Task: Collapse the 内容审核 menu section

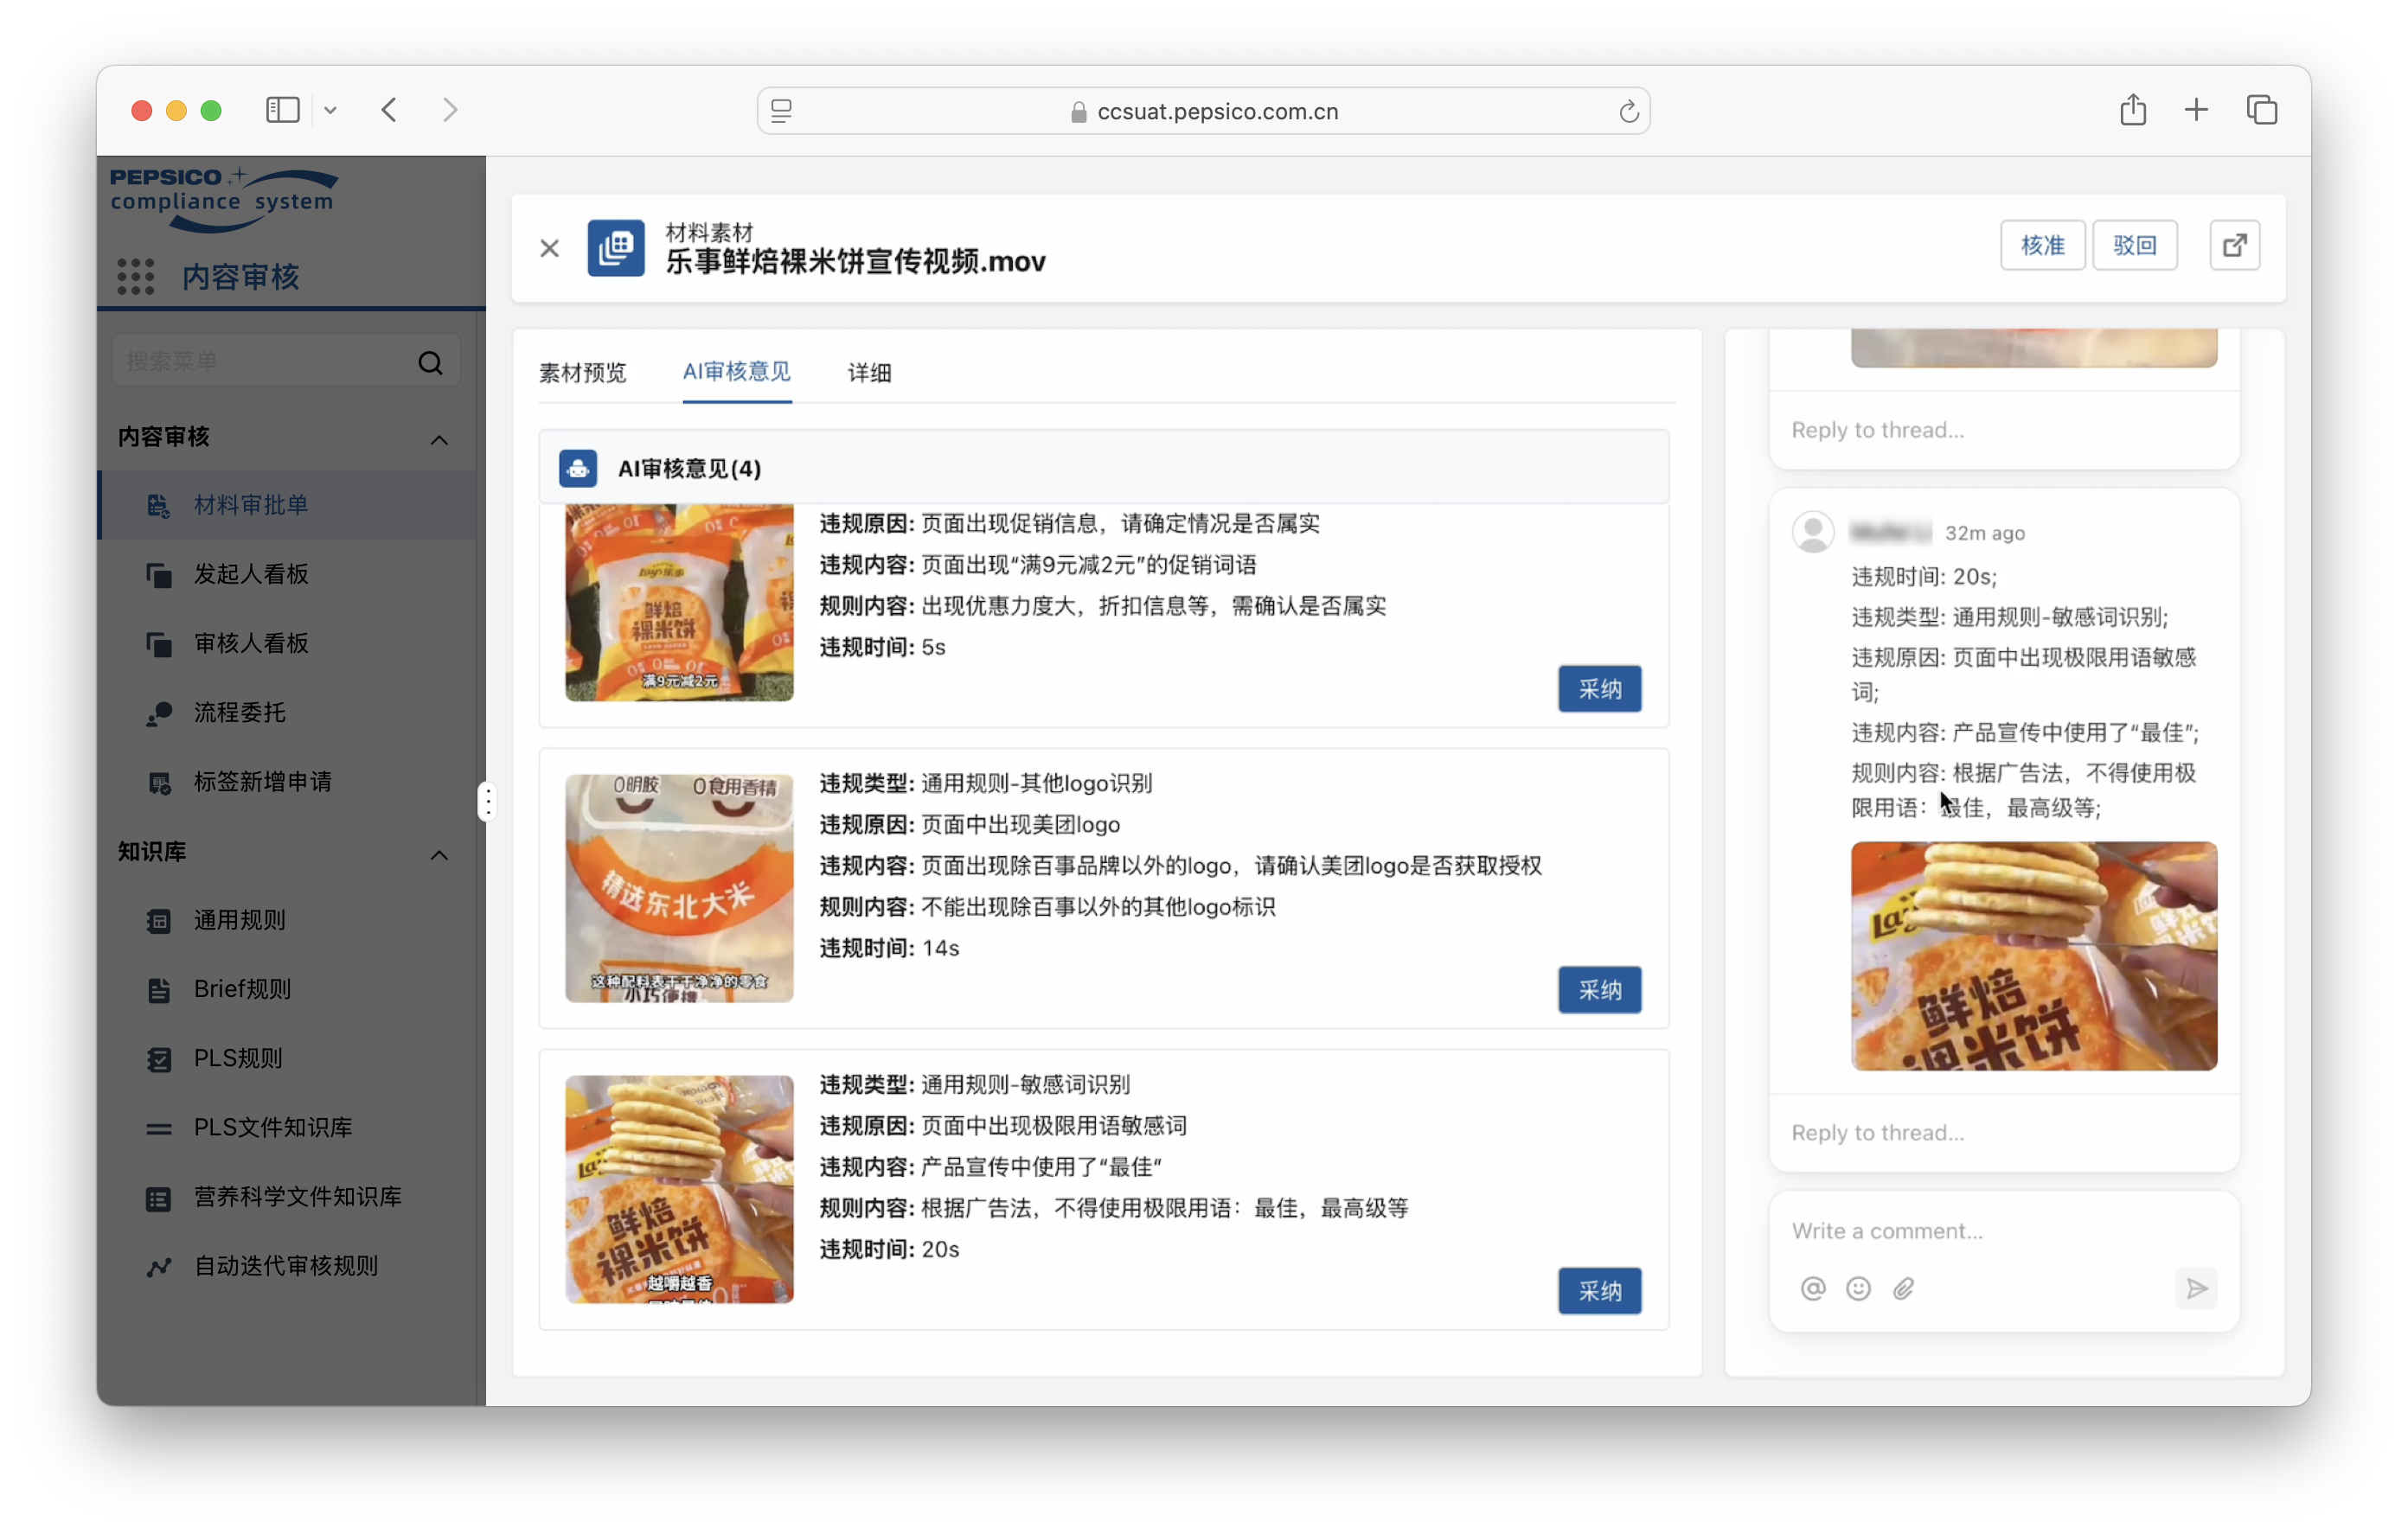Action: click(x=439, y=439)
